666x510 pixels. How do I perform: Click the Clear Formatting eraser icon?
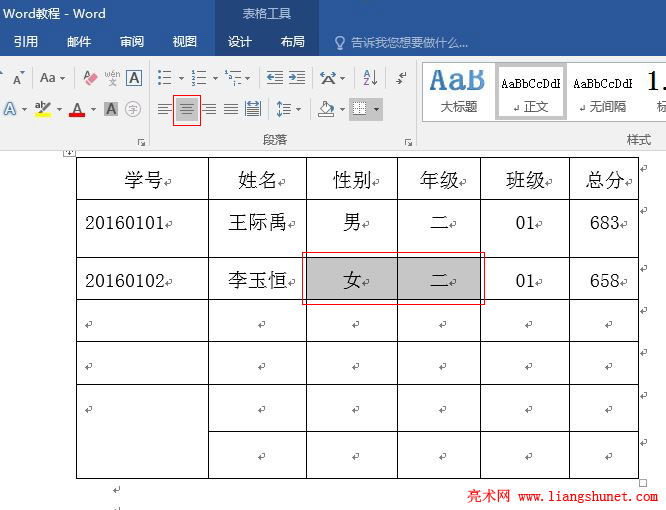pyautogui.click(x=90, y=77)
